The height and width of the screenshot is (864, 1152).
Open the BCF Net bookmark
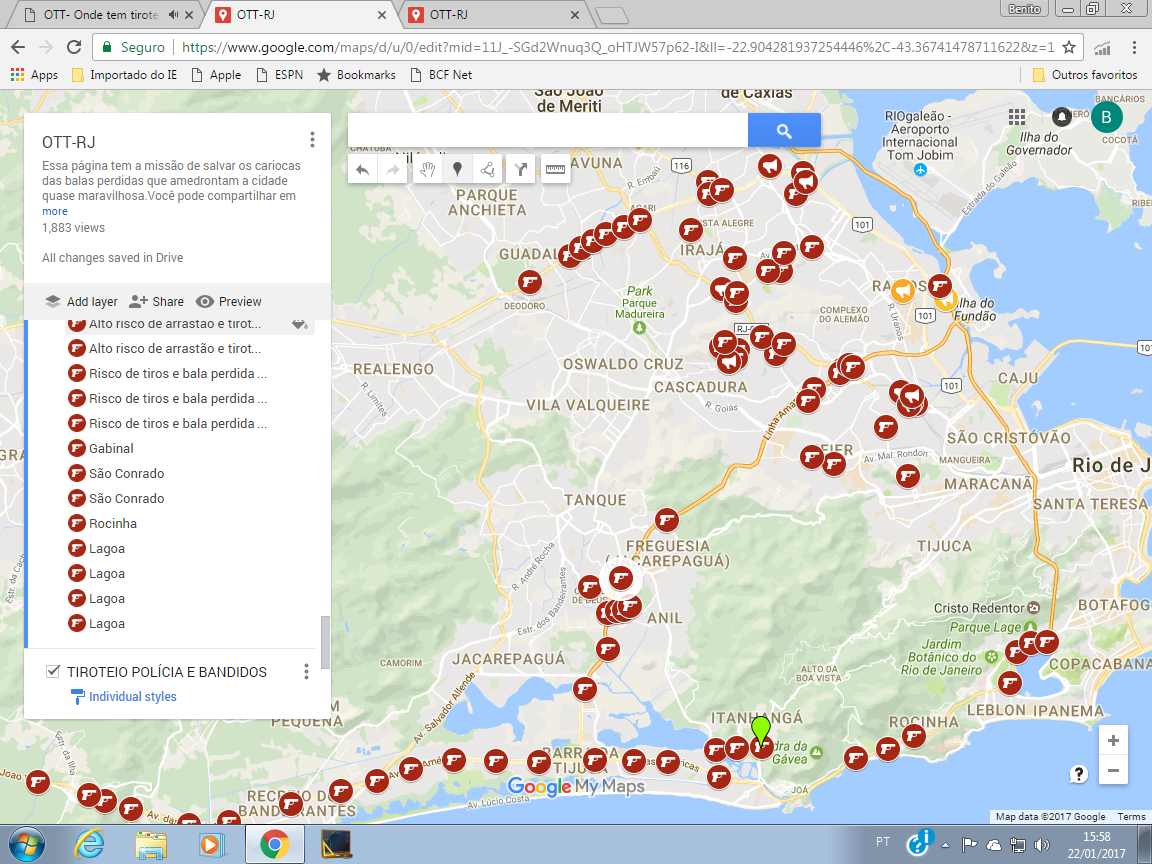point(441,75)
